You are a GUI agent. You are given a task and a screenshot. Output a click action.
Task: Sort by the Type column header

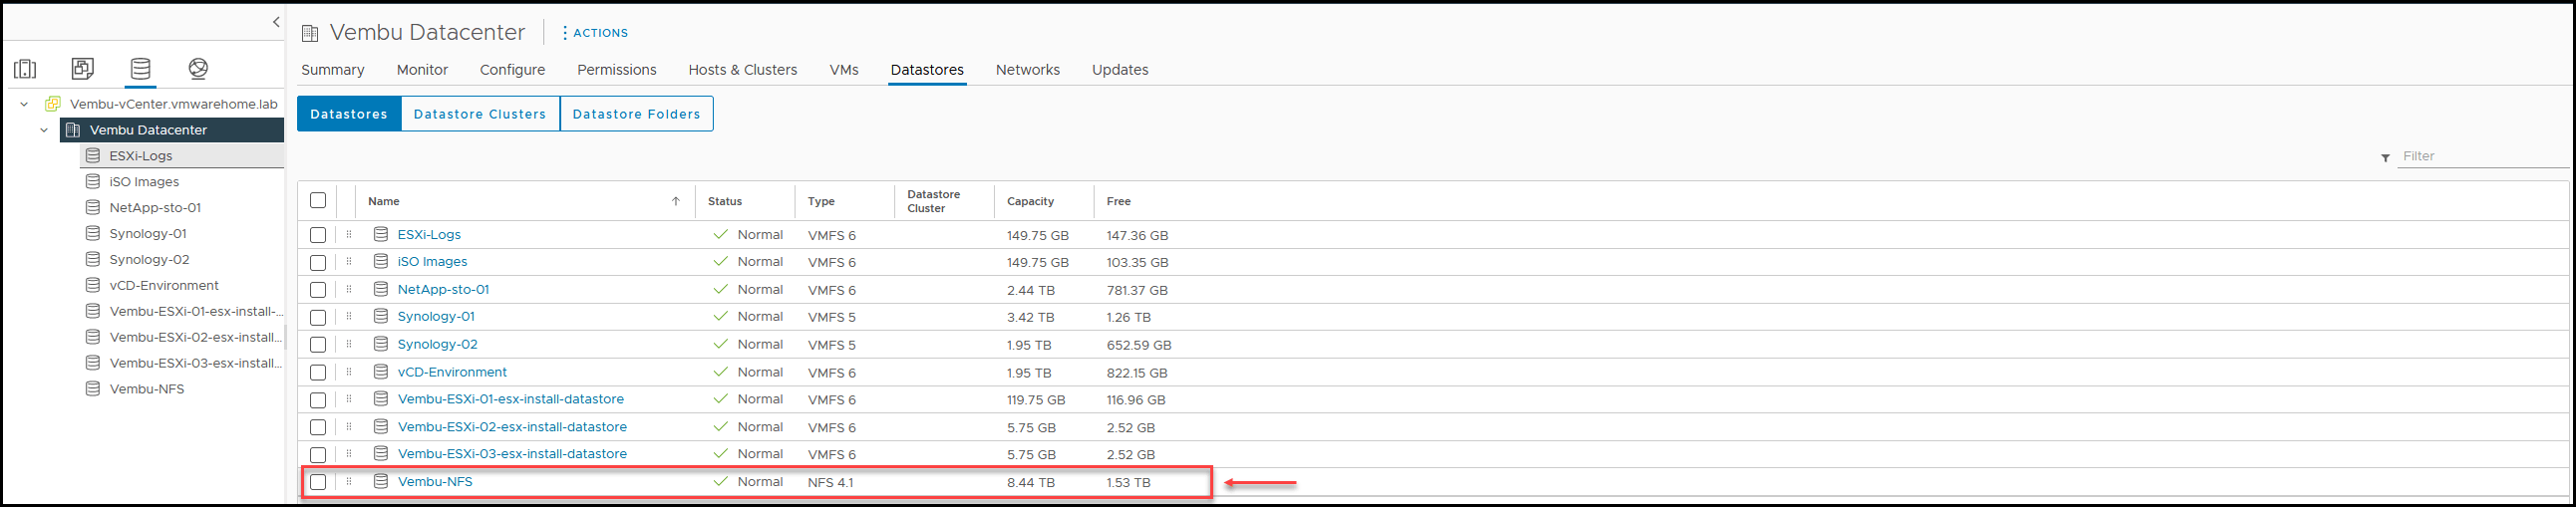[x=821, y=201]
